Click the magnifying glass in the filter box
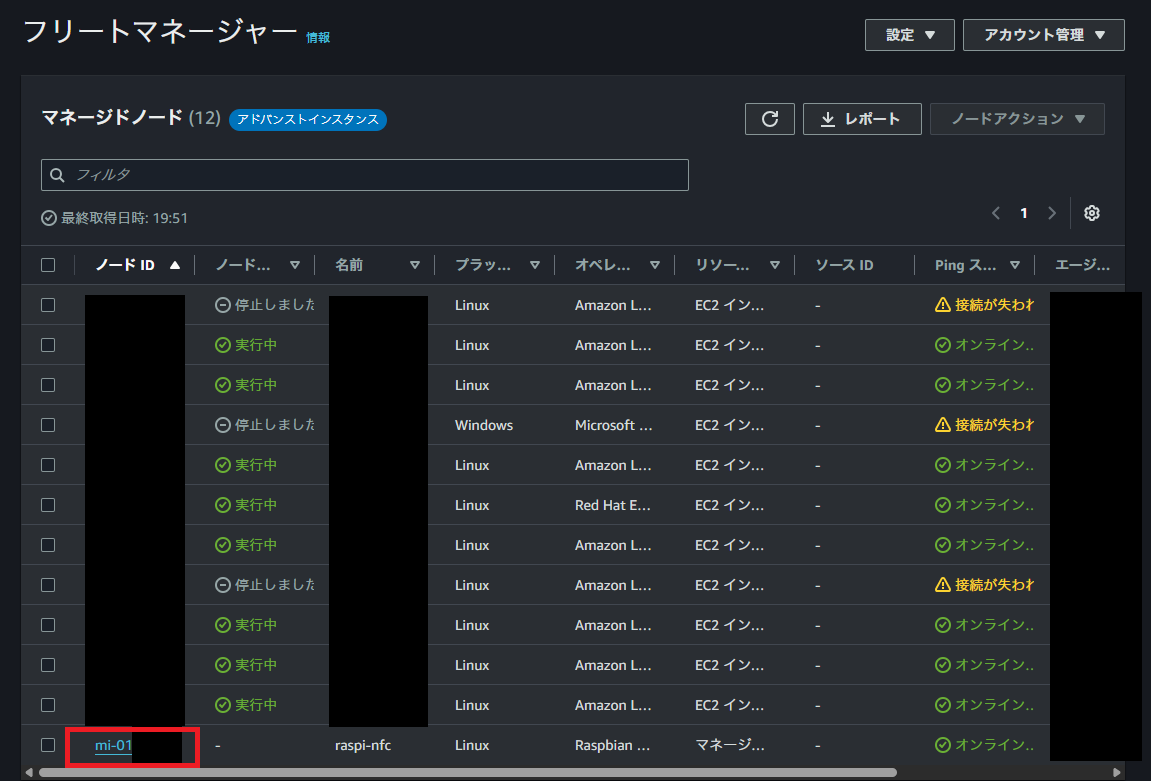The height and width of the screenshot is (781, 1151). coord(57,174)
